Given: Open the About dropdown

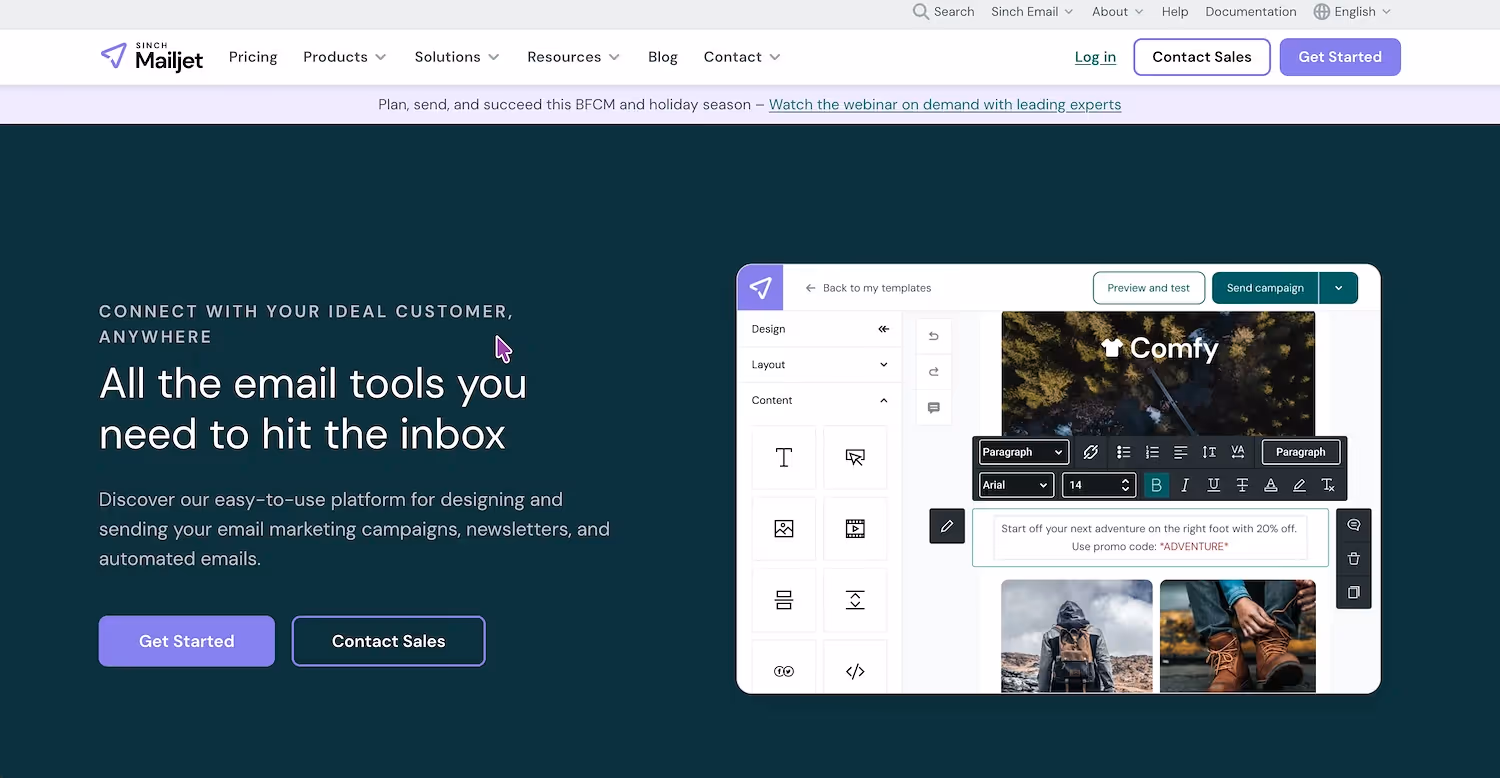Looking at the screenshot, I should tap(1118, 12).
